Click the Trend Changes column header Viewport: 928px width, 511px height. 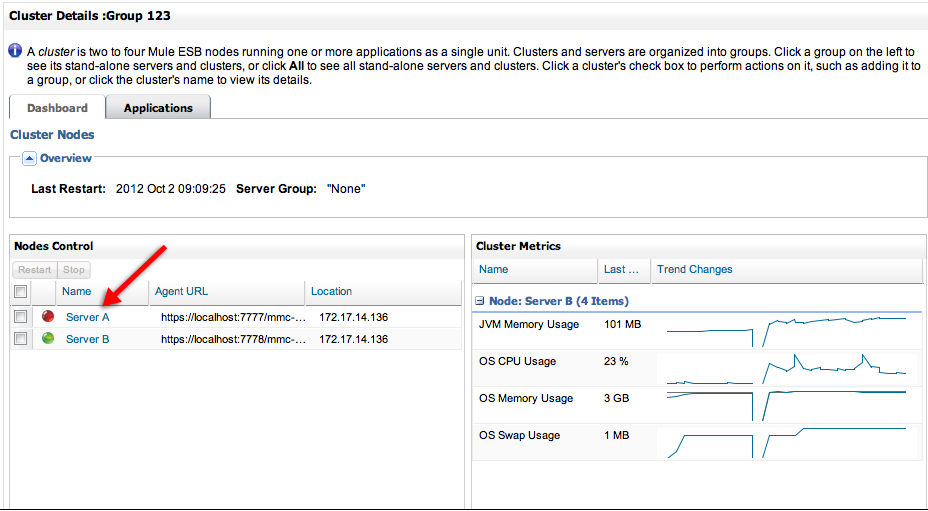694,270
